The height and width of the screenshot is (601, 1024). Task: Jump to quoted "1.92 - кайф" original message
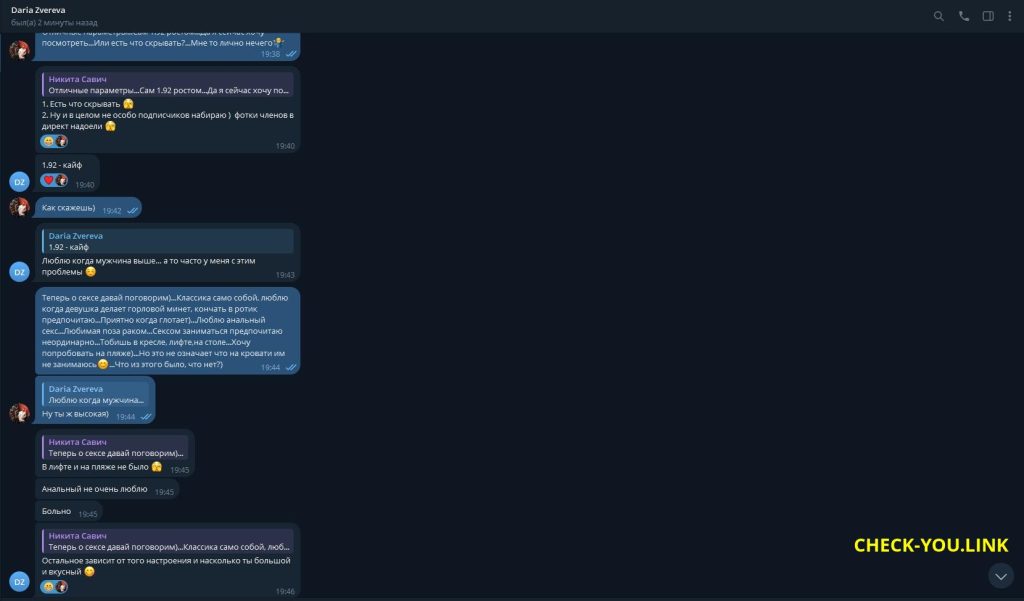167,241
